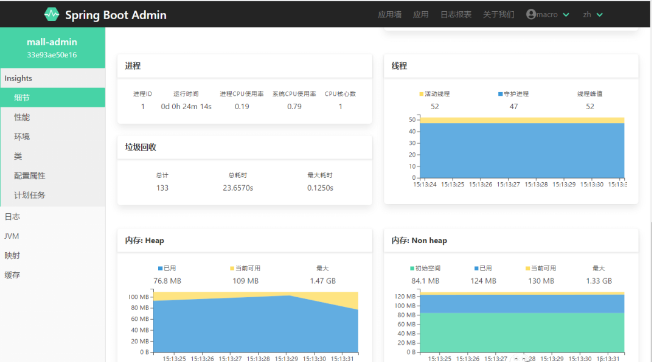The height and width of the screenshot is (362, 652).
Task: Click the Heap 当前可用 yellow legend swatch
Action: 232,268
